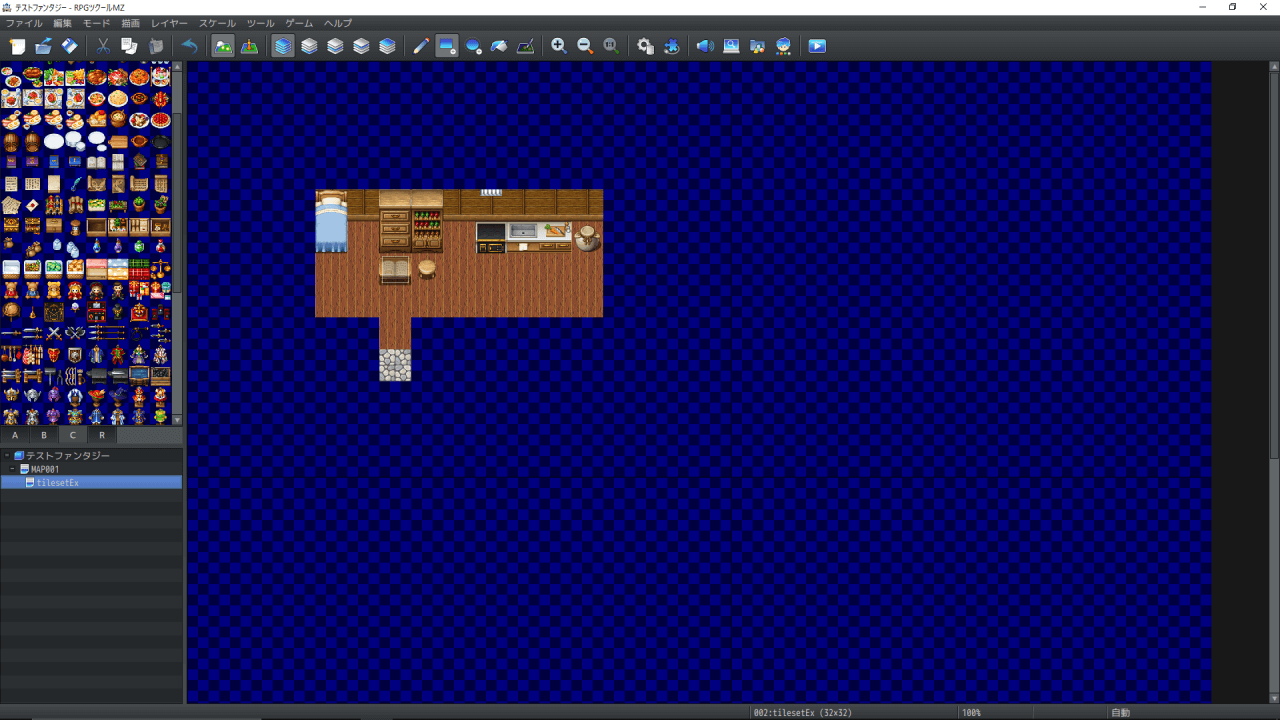Open the Resource Manager icon
Image resolution: width=1280 pixels, height=720 pixels.
click(x=757, y=46)
